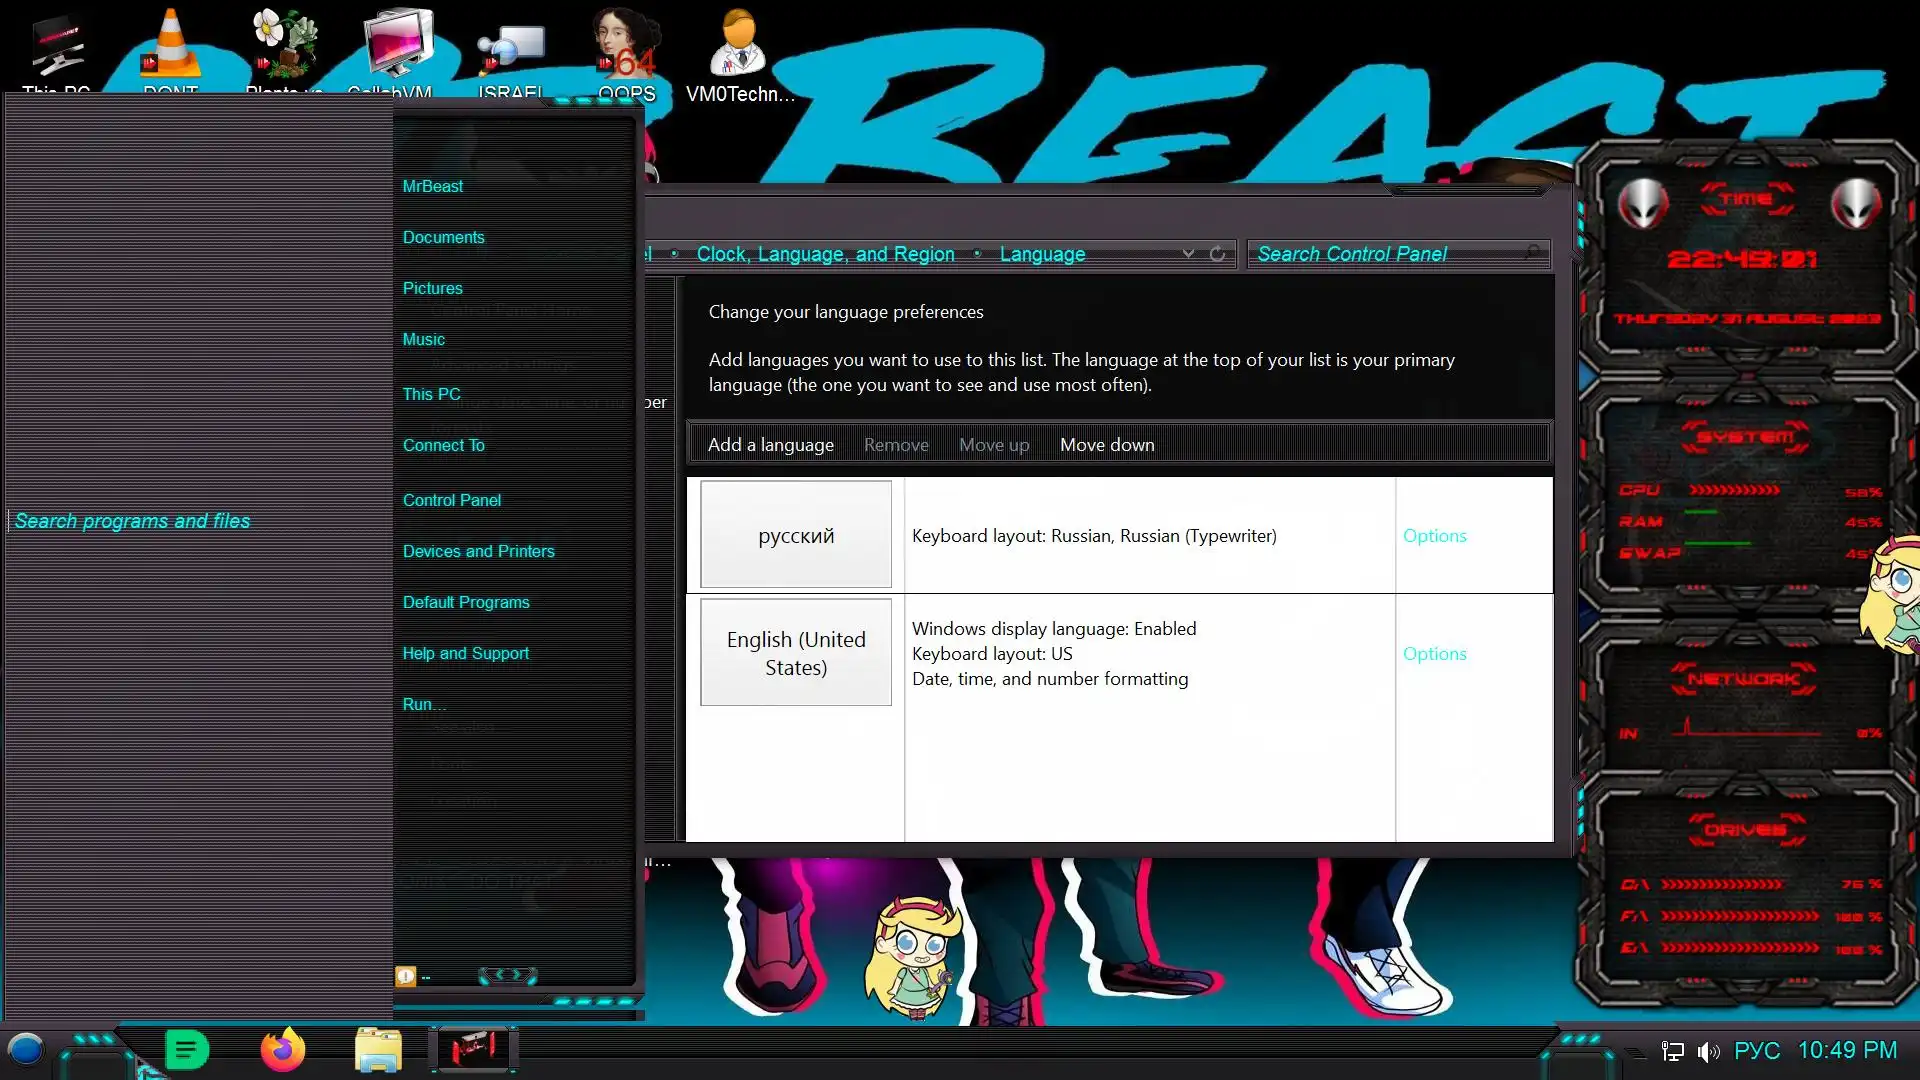Click the volume speaker tray icon
1920x1080 pixels.
(x=1709, y=1051)
